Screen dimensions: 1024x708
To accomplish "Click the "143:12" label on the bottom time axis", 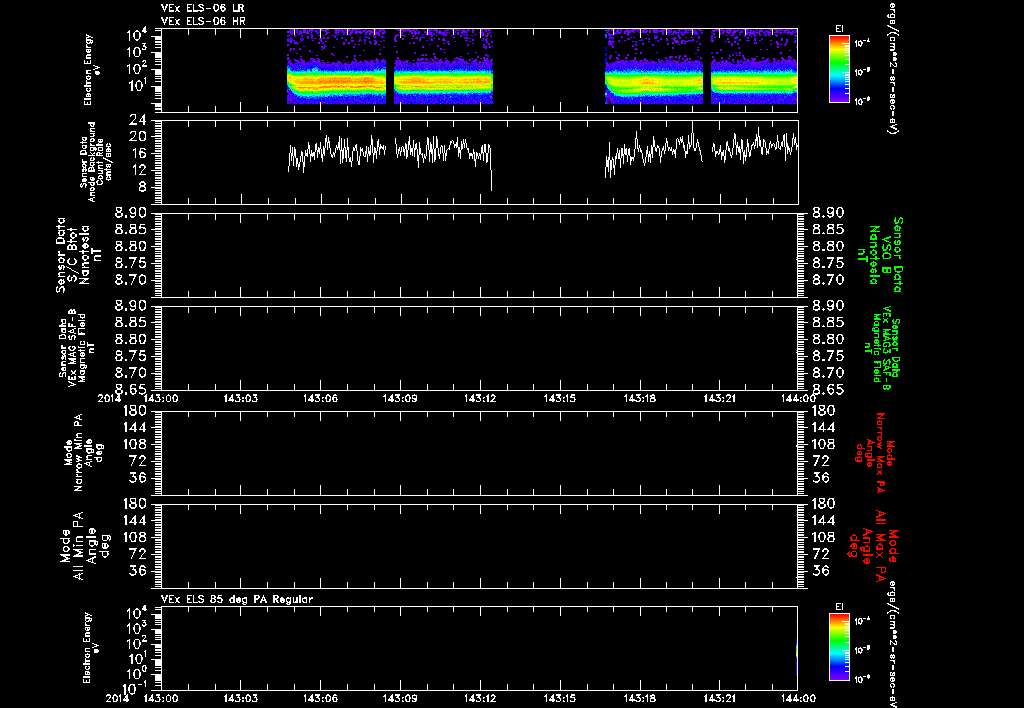I will (x=480, y=698).
